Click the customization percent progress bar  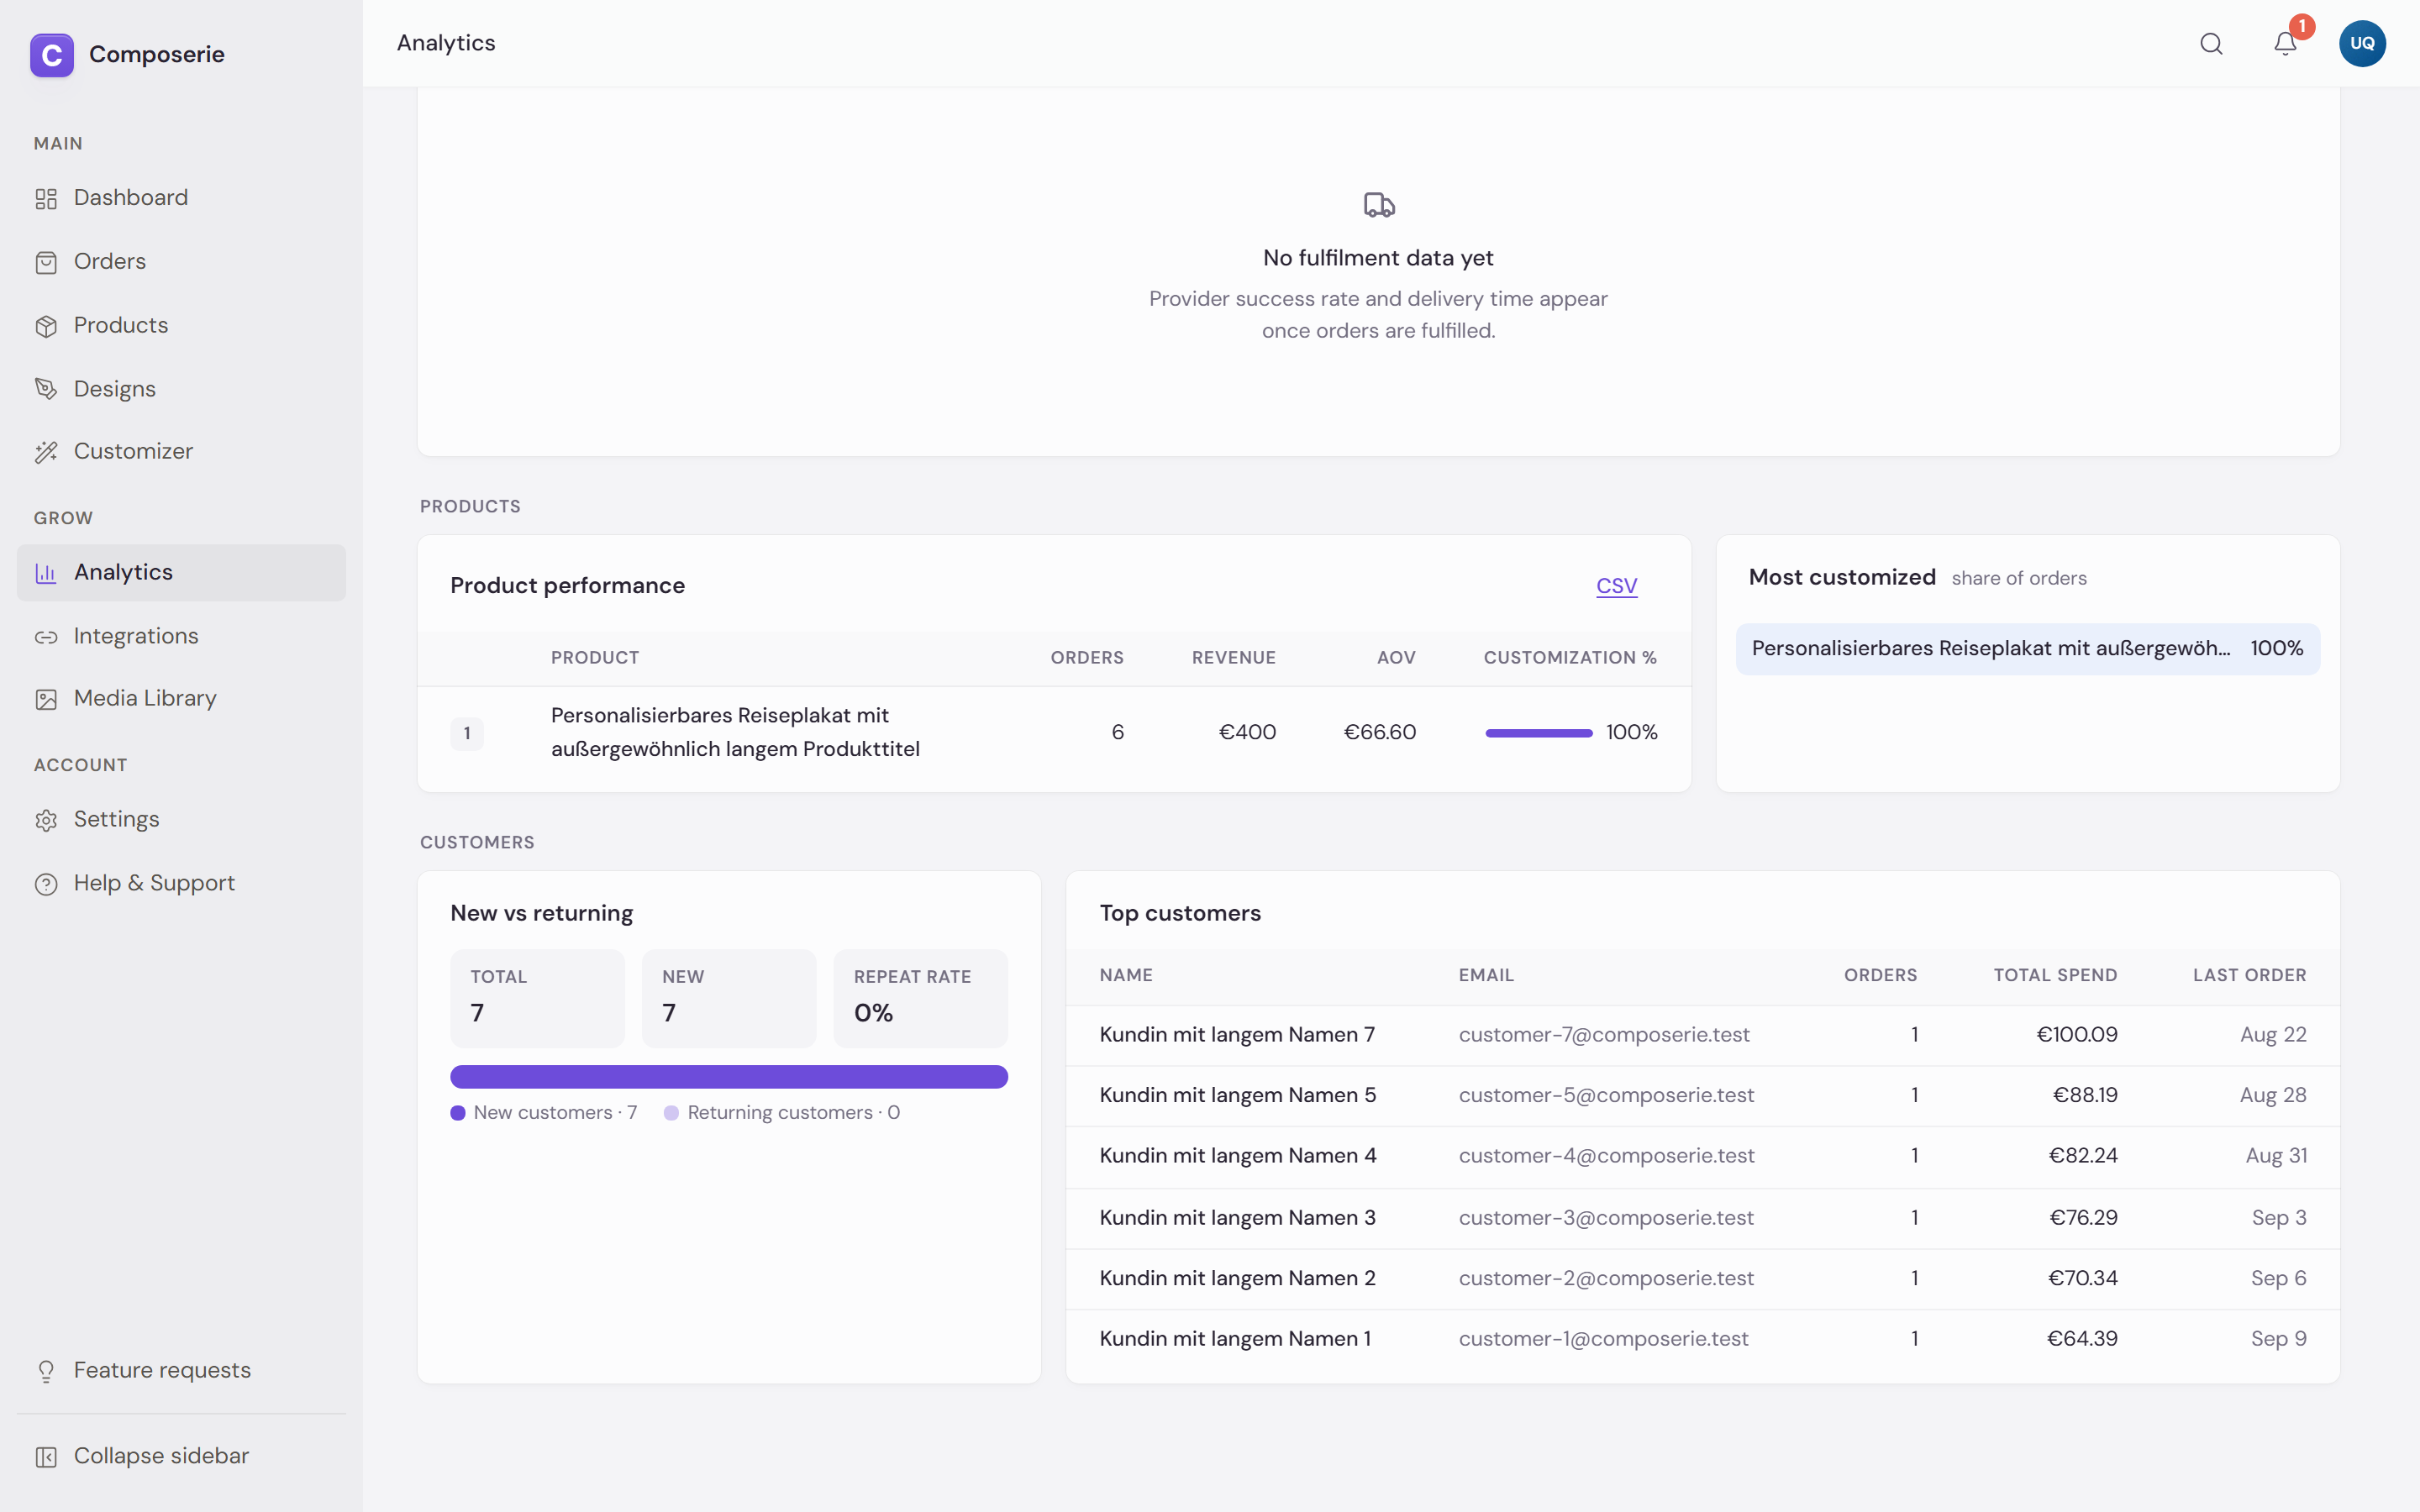click(x=1539, y=733)
